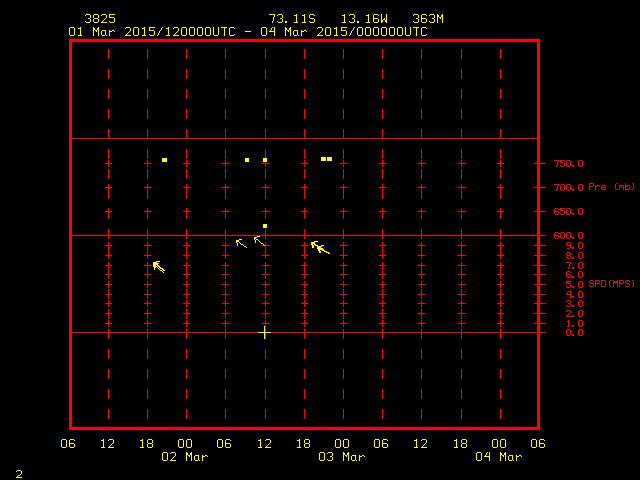Click leftmost of twin wind arrows after 18 line
Image resolution: width=640 pixels, height=480 pixels.
(x=316, y=246)
